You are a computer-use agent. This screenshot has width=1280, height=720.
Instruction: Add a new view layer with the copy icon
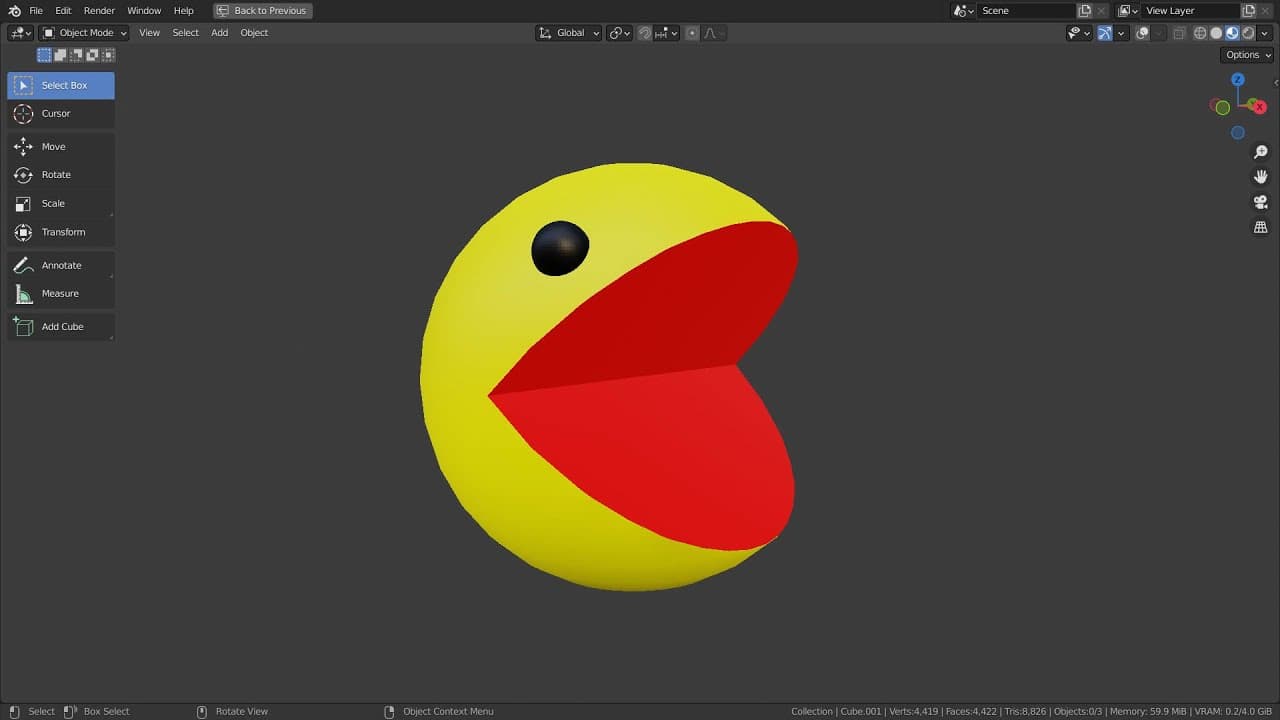[x=1249, y=10]
